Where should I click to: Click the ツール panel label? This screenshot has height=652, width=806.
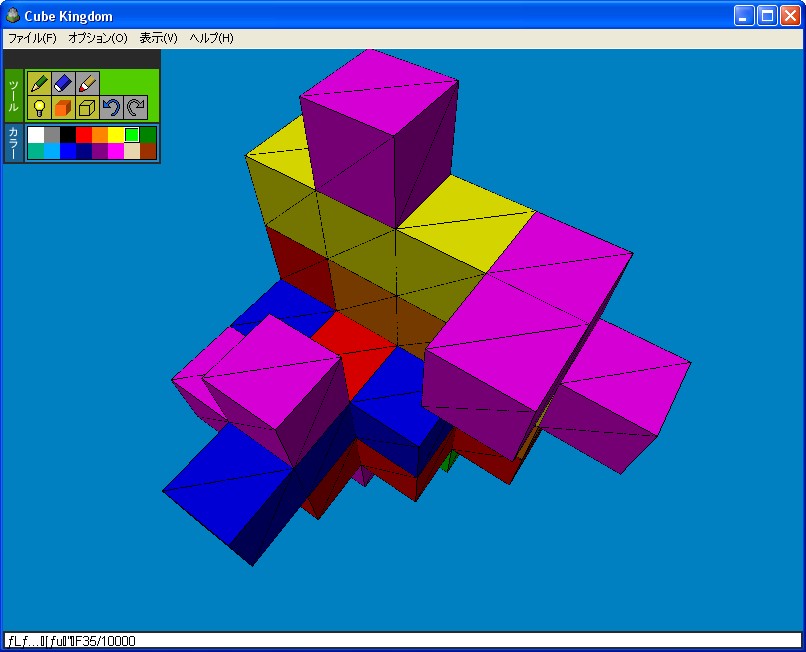(x=13, y=95)
